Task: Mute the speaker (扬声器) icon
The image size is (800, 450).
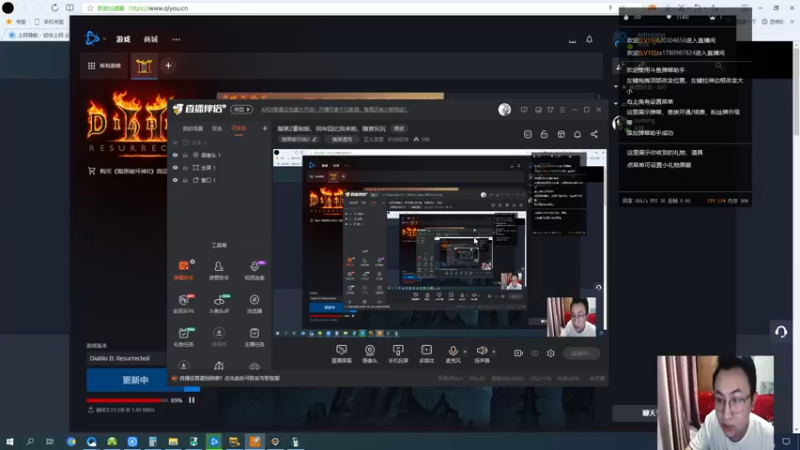Action: click(x=481, y=351)
